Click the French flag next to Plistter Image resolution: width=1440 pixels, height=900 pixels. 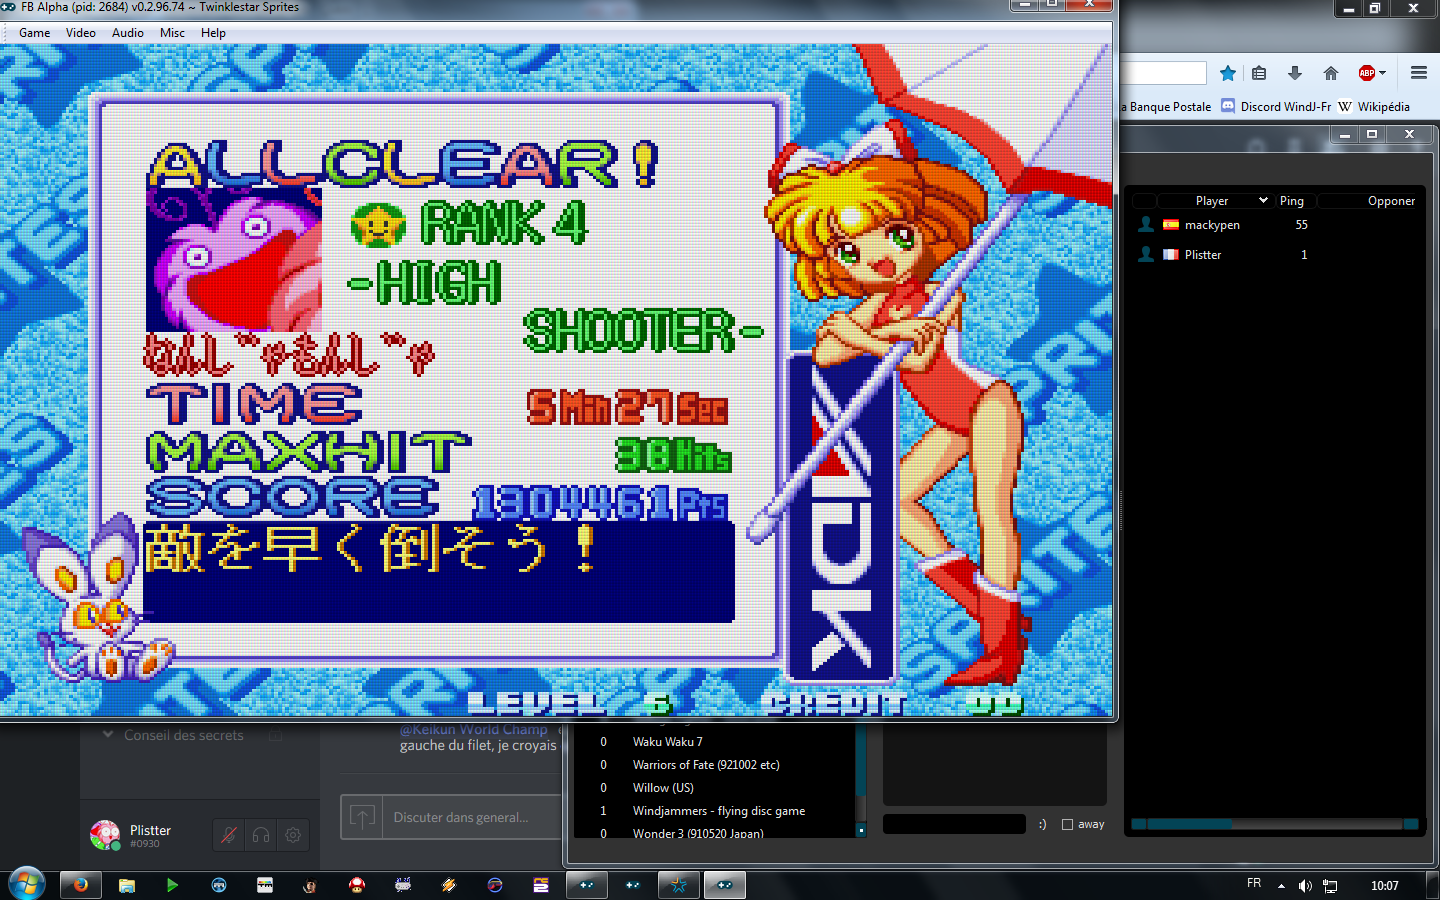[x=1170, y=255]
